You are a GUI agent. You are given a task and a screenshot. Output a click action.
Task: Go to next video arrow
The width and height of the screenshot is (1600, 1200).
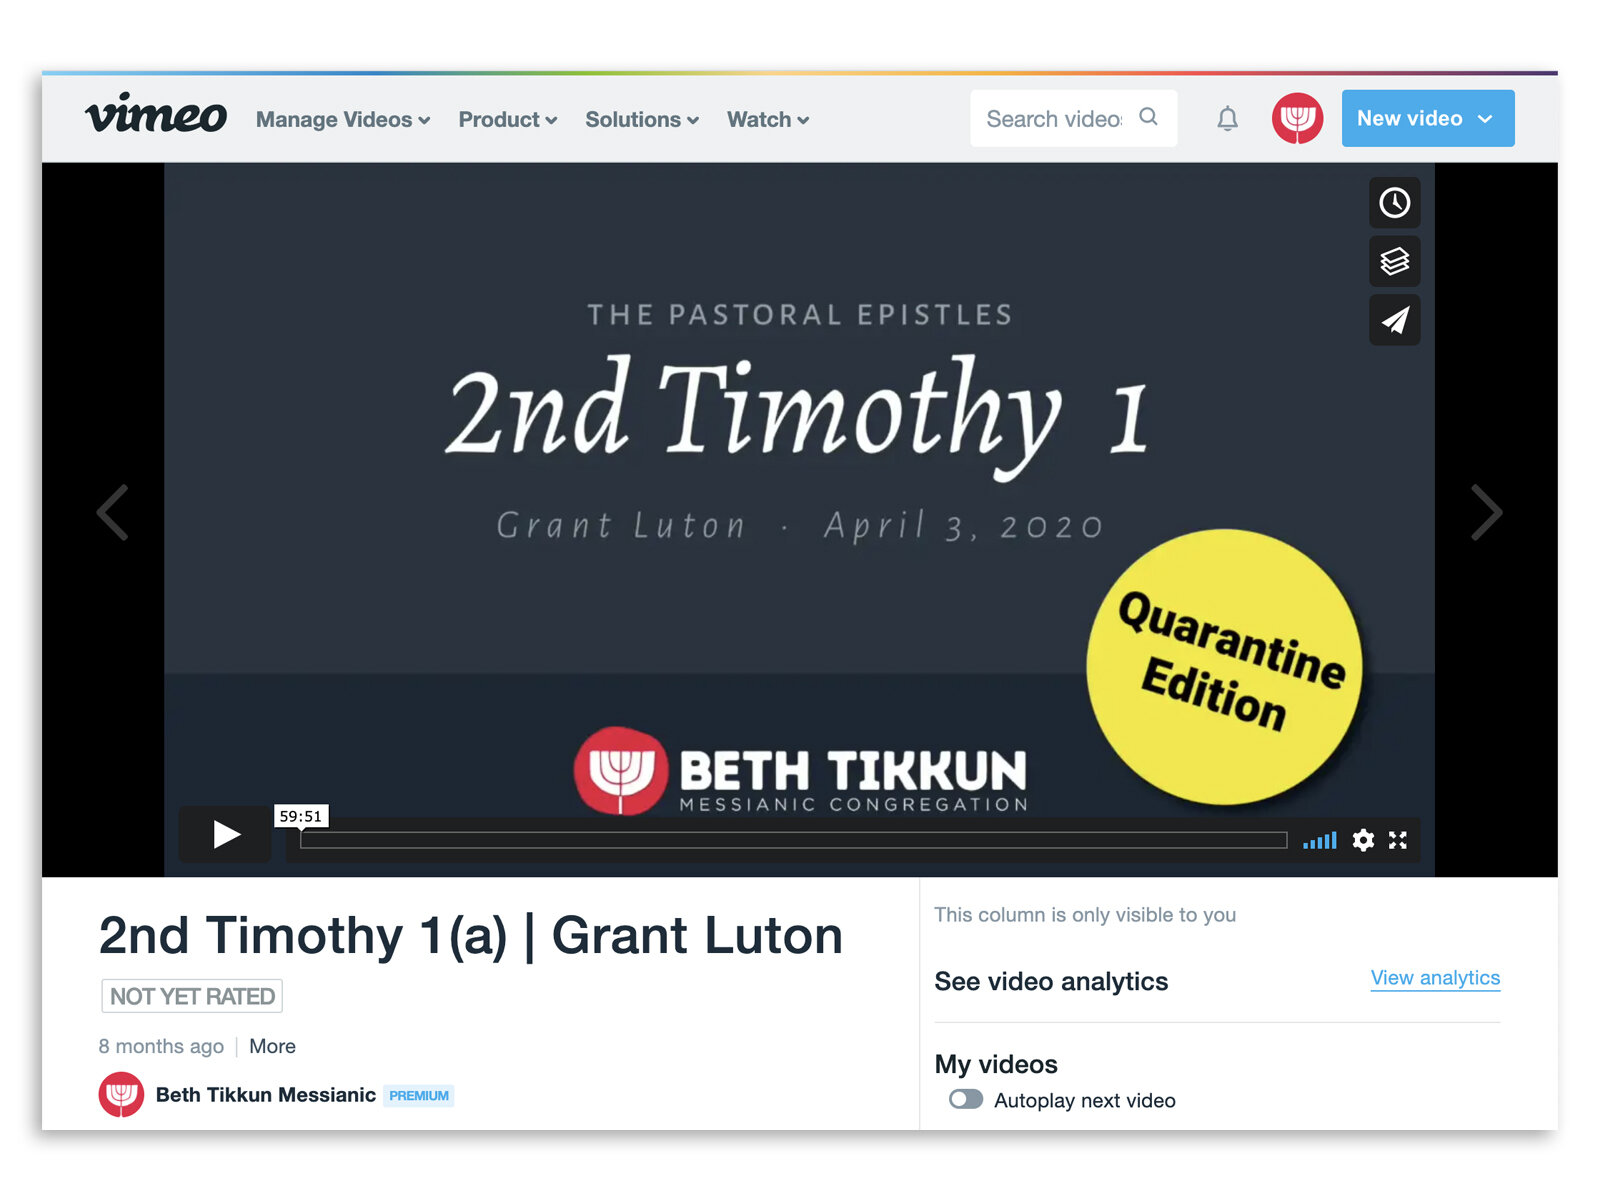point(1486,512)
